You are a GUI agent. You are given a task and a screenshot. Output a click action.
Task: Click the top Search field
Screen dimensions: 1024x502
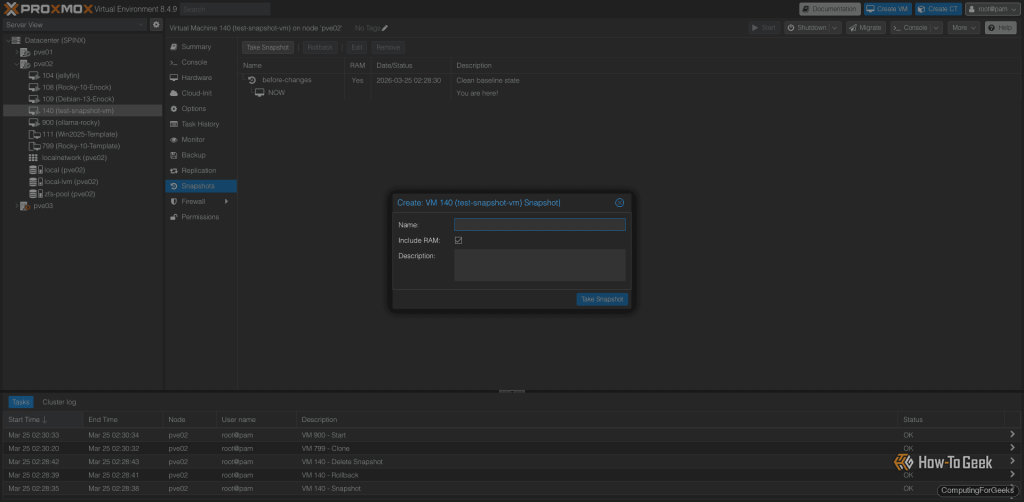click(x=225, y=9)
